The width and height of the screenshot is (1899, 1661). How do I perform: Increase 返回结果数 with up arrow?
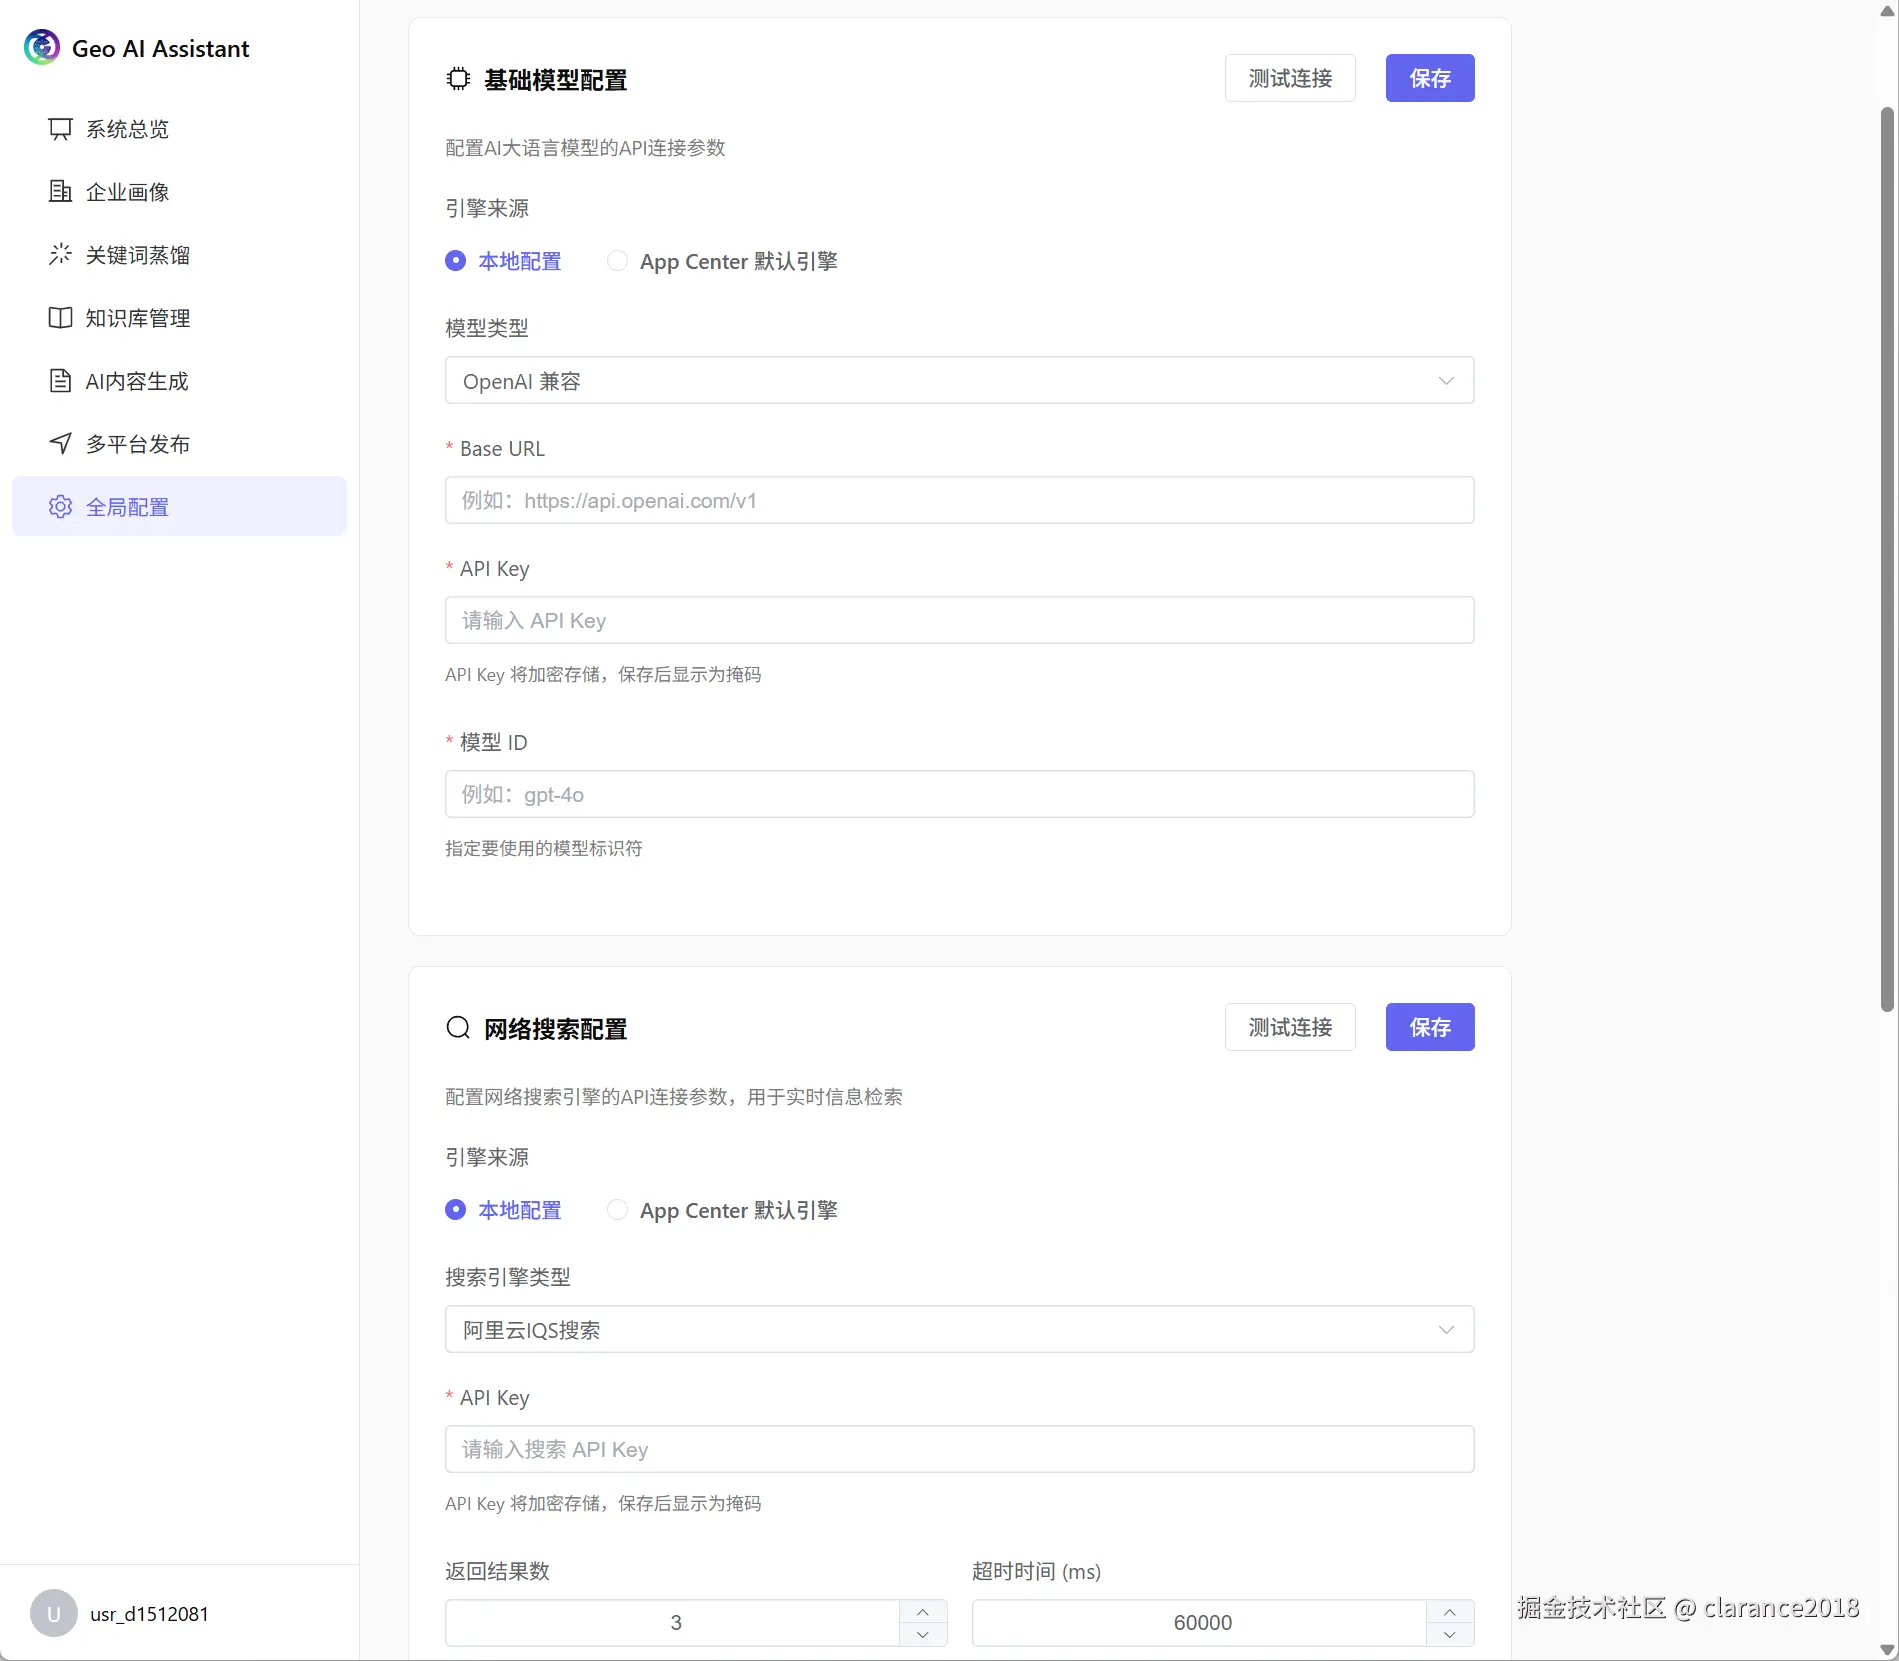point(923,1611)
